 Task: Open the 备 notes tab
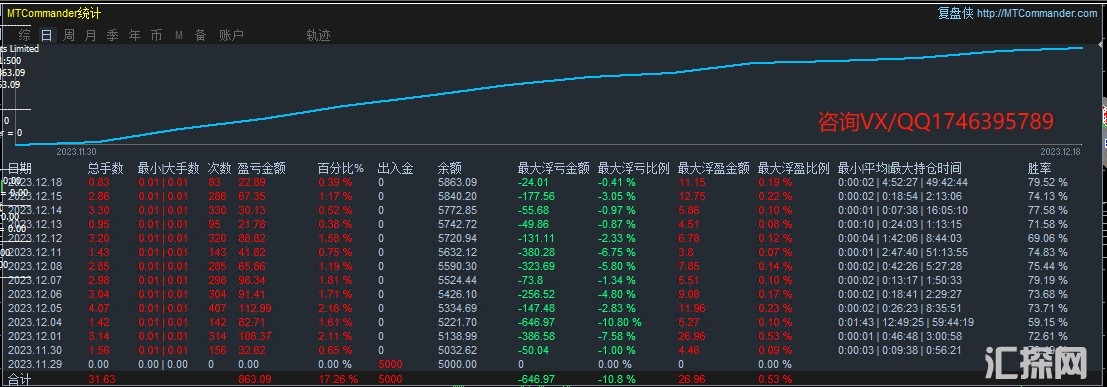click(201, 35)
